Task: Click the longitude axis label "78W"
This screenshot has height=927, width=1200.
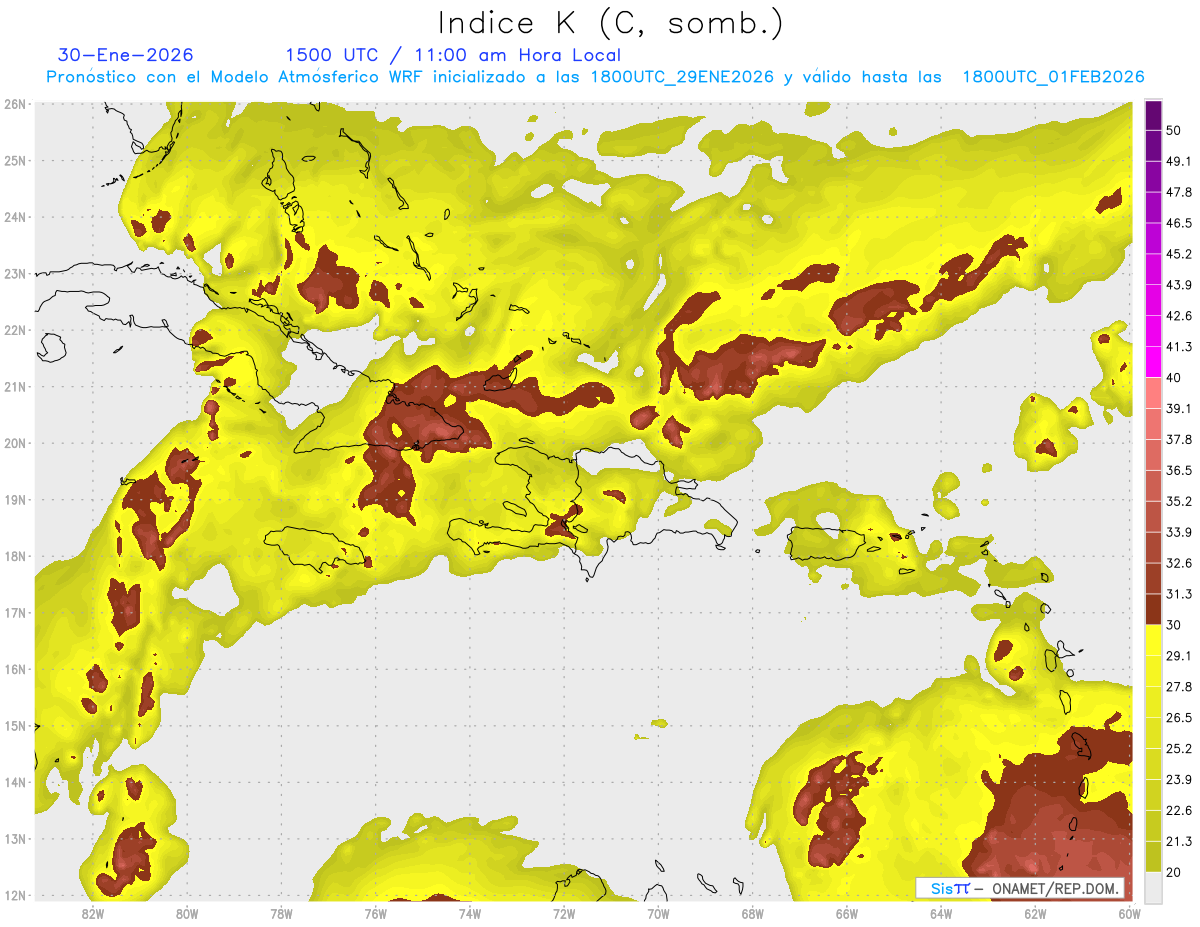Action: click(x=281, y=913)
